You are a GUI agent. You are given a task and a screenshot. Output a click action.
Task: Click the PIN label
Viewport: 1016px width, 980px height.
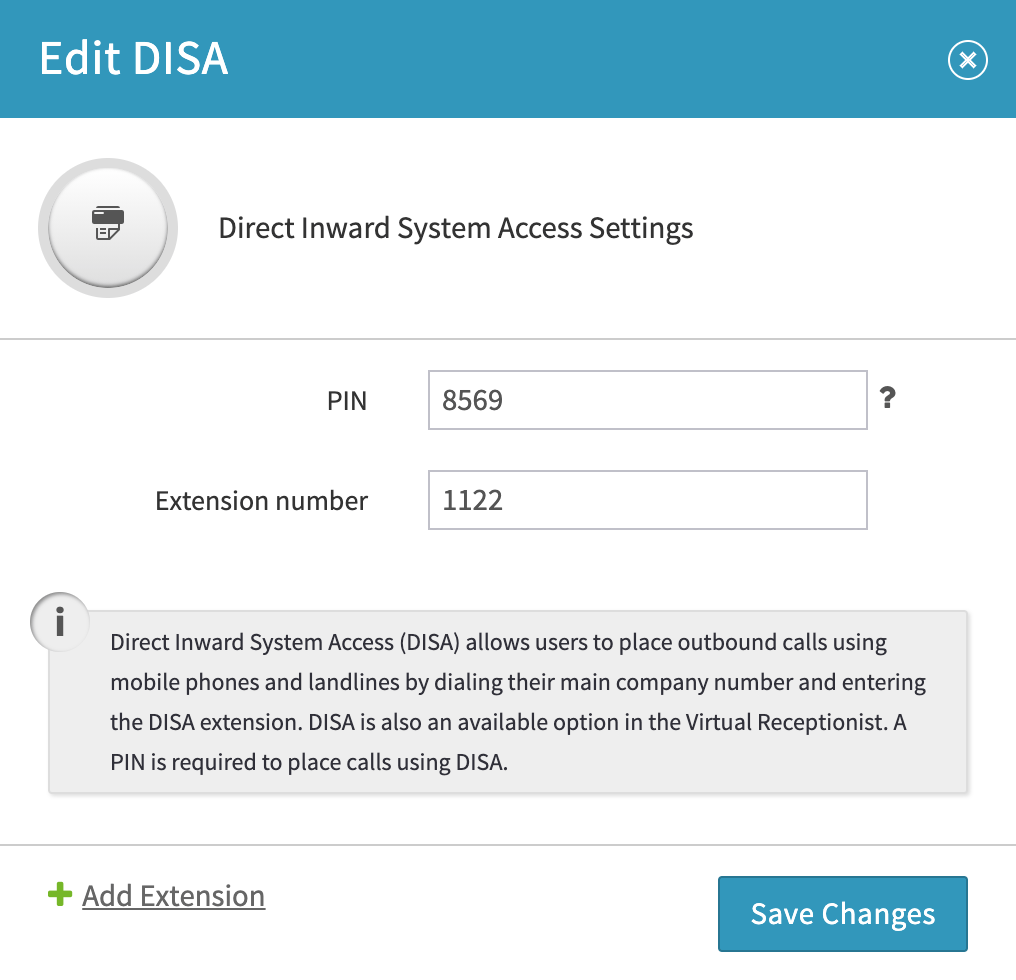[x=347, y=401]
